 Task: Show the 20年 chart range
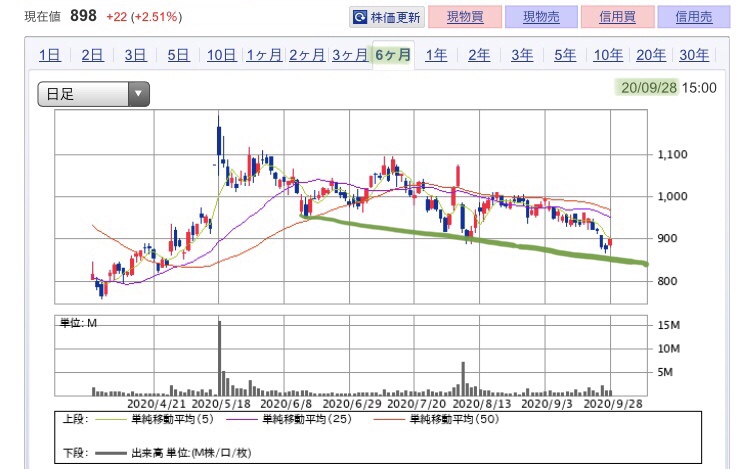point(651,55)
